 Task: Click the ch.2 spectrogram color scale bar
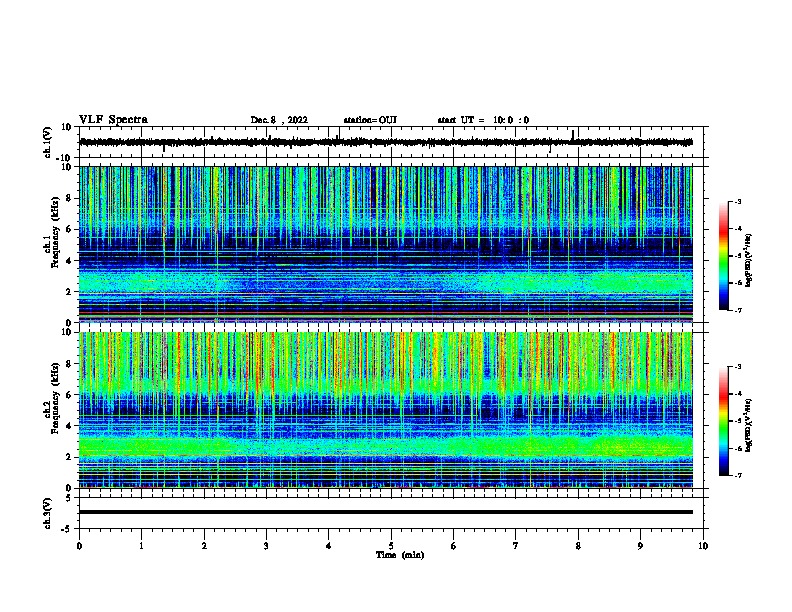tap(723, 421)
